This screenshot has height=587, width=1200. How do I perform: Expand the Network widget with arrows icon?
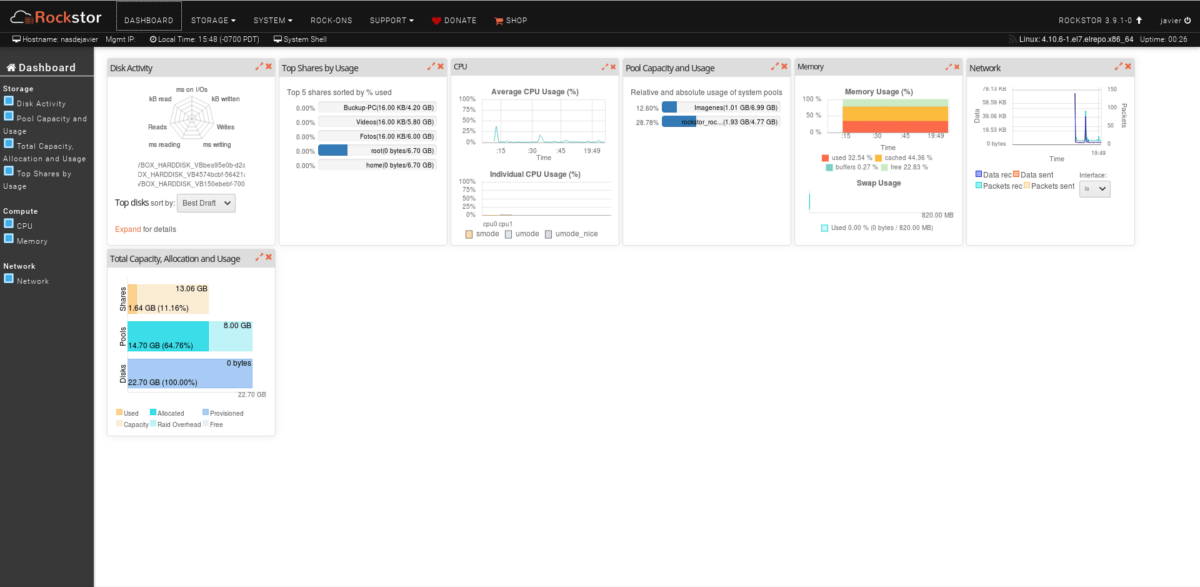(1119, 67)
